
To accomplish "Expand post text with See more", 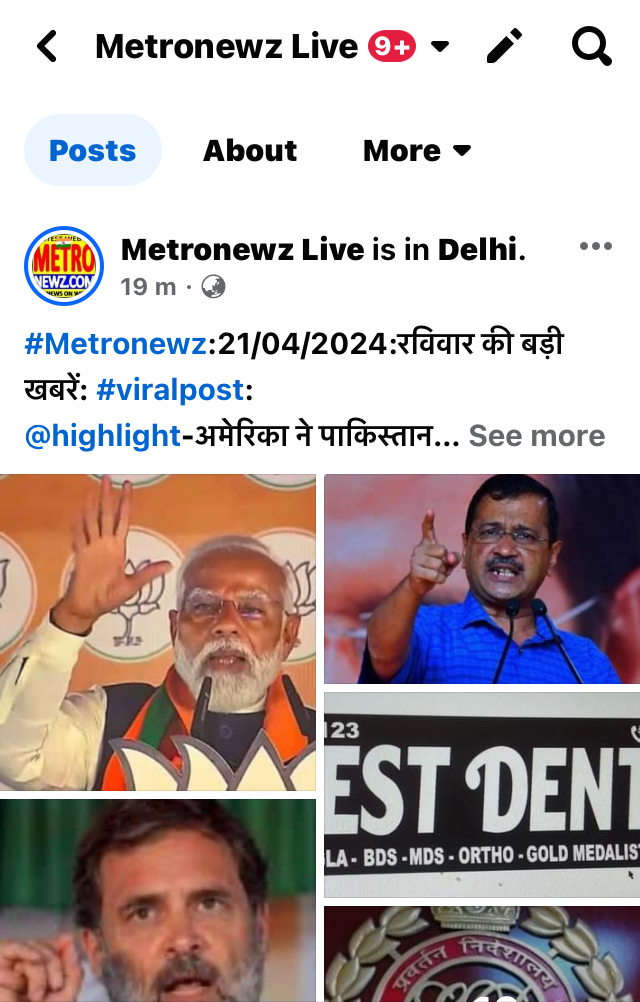I will pyautogui.click(x=537, y=436).
